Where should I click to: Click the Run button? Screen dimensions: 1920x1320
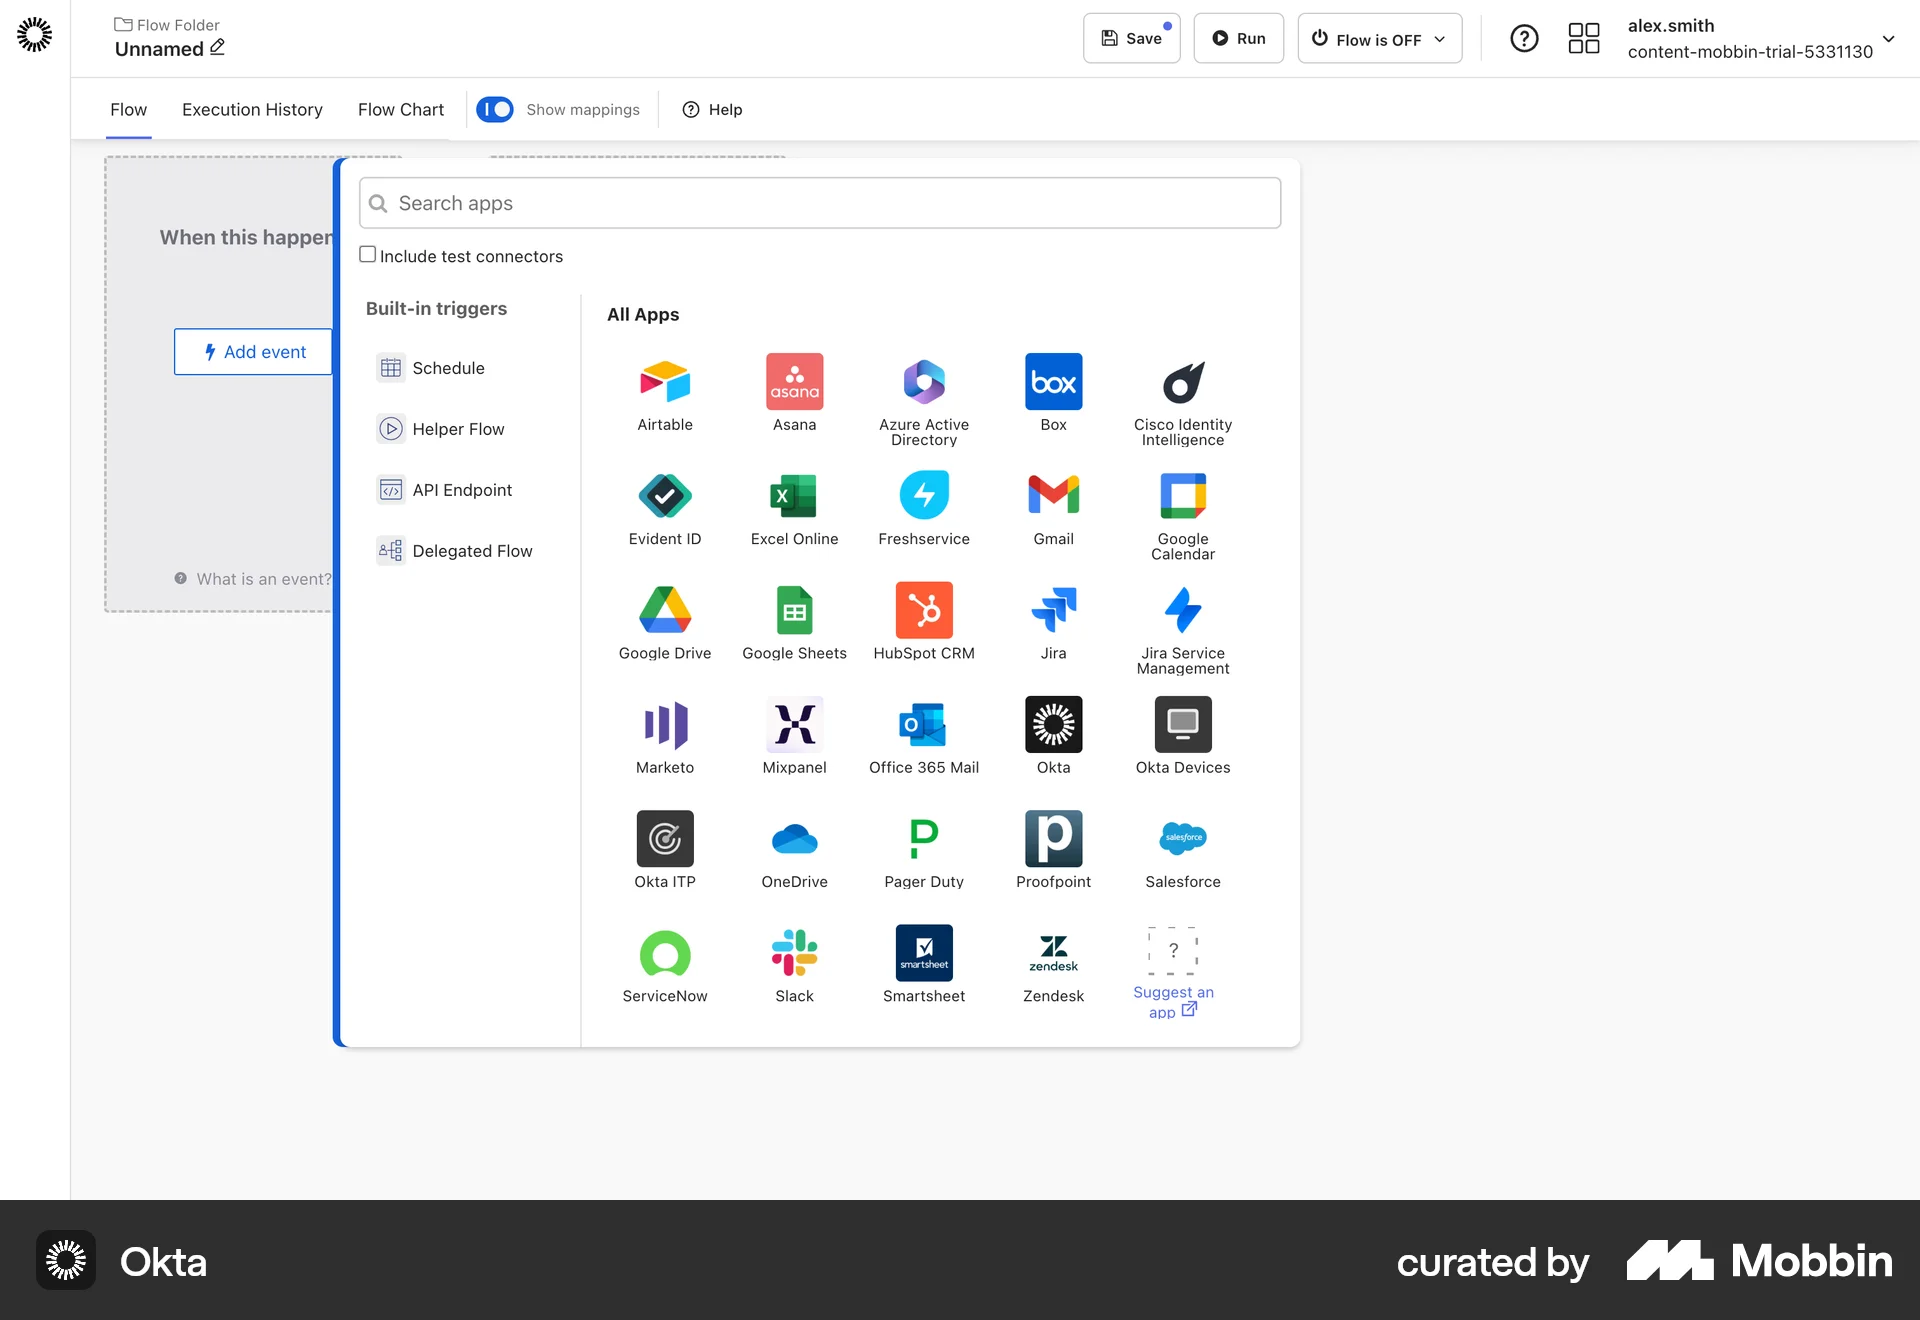[1238, 38]
